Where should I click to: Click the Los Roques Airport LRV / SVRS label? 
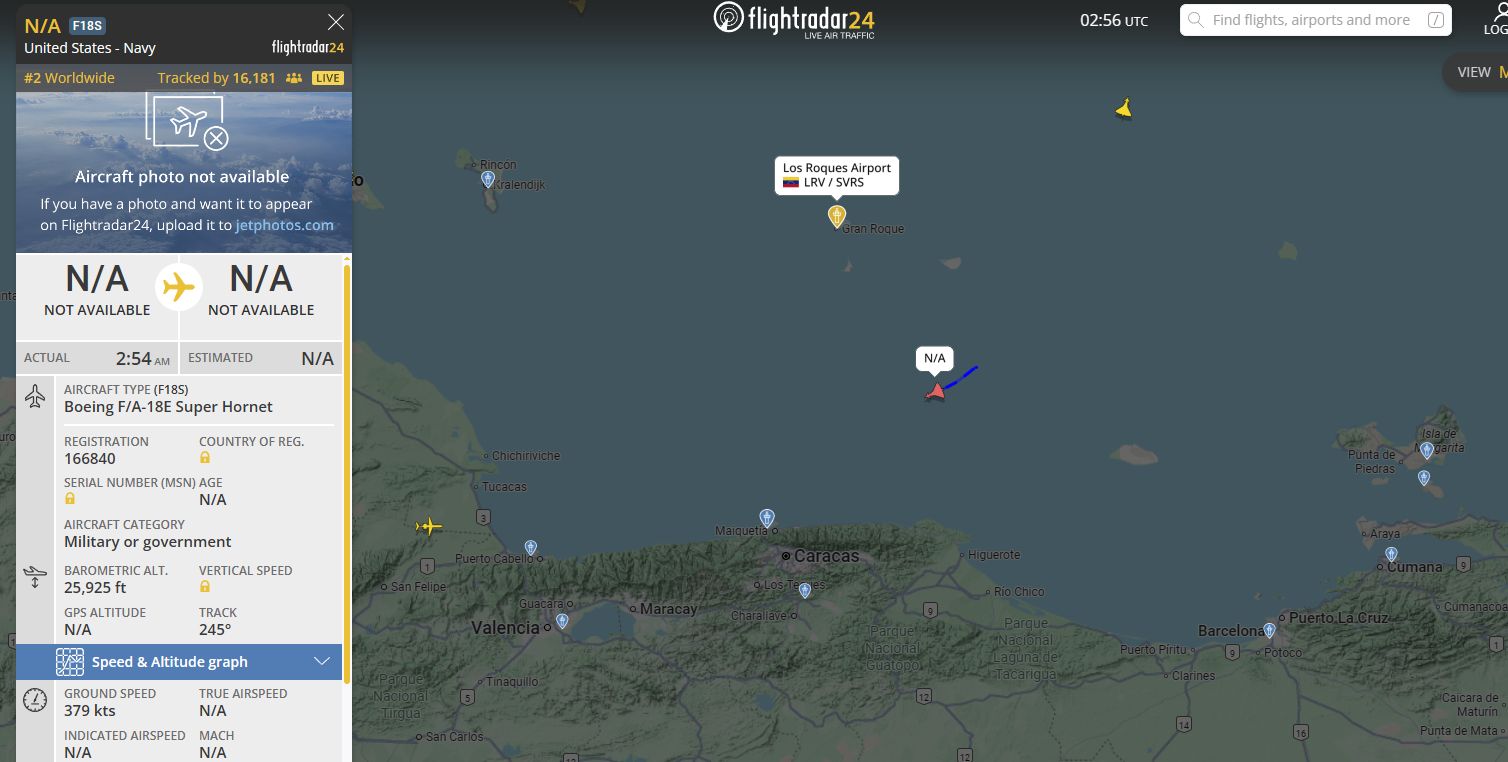837,175
